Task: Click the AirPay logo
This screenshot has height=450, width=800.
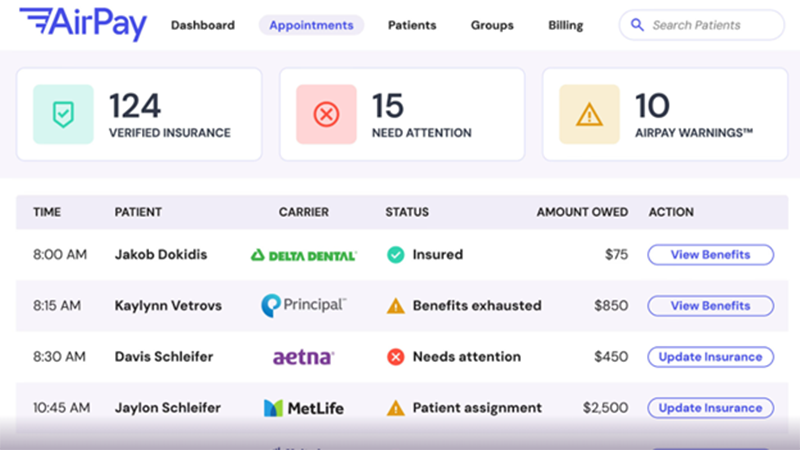Action: click(x=83, y=23)
